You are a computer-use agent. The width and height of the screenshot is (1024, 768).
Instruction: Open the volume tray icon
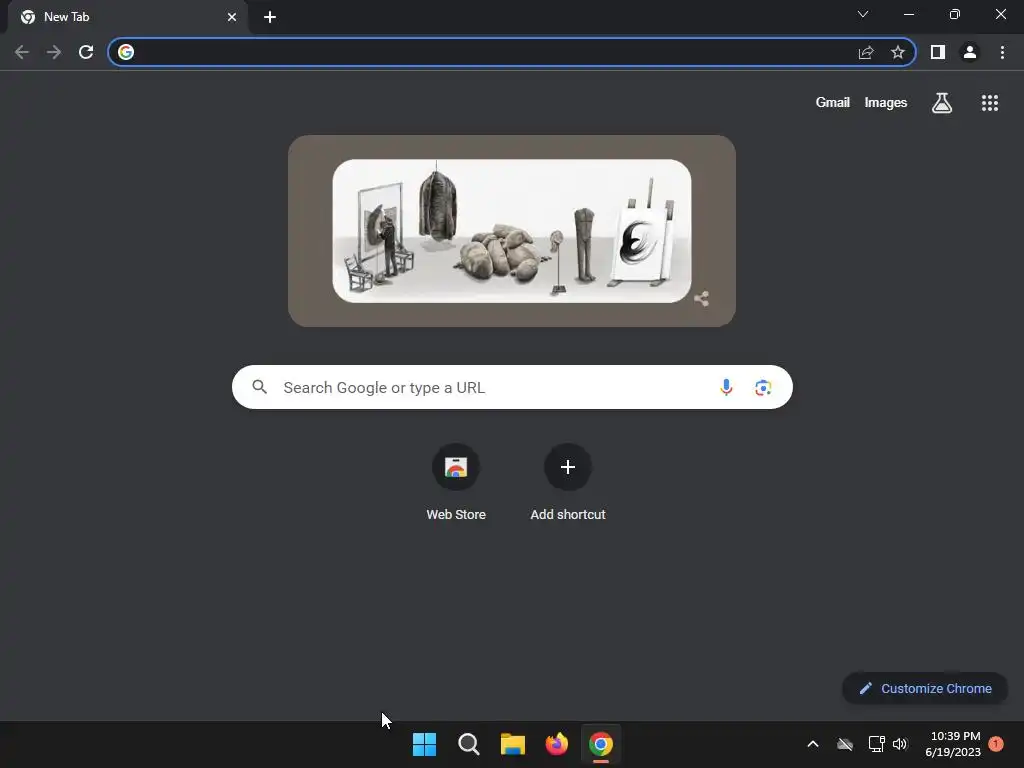900,744
